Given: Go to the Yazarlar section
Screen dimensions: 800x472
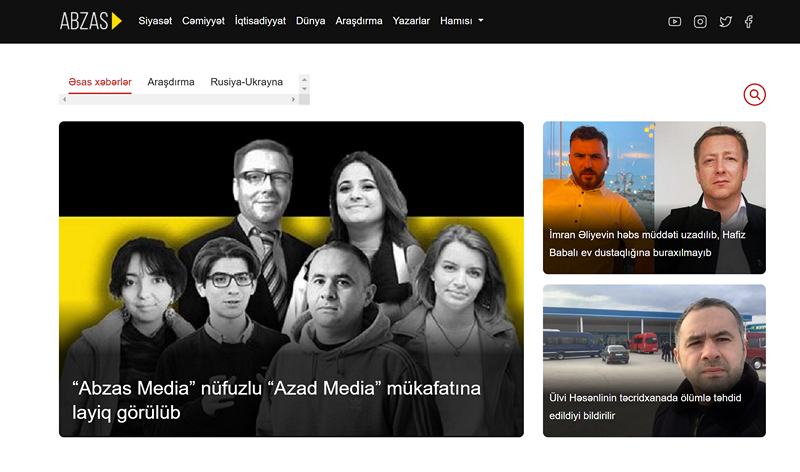Looking at the screenshot, I should [x=411, y=21].
